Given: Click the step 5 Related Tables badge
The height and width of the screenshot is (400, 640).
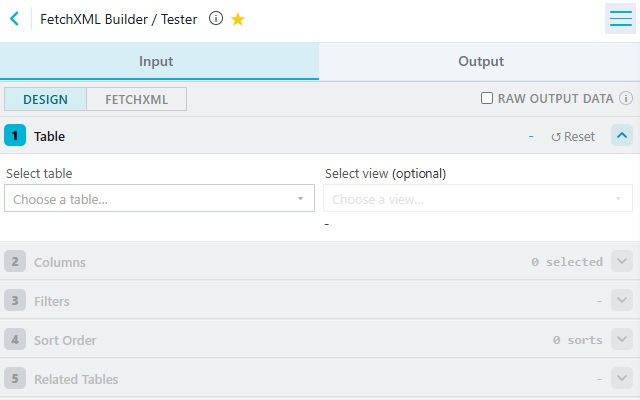Looking at the screenshot, I should (x=15, y=378).
